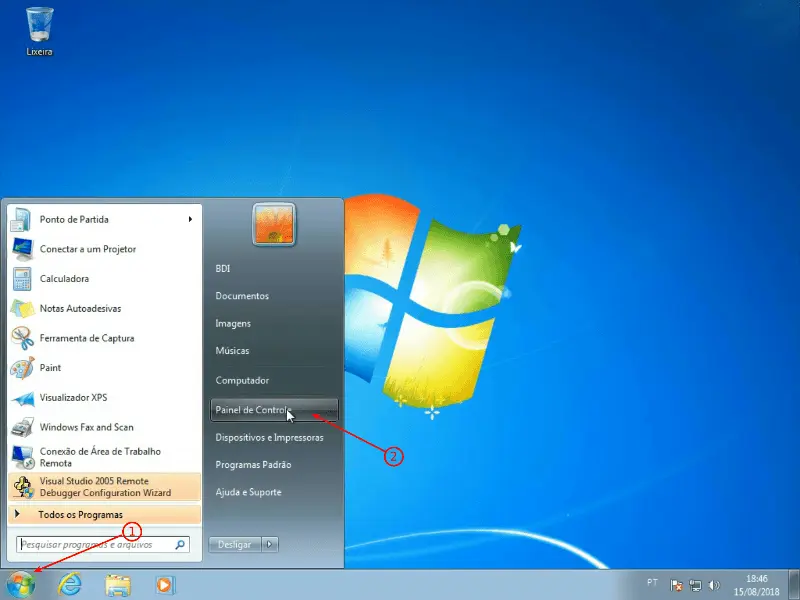Image resolution: width=800 pixels, height=600 pixels.
Task: Expand the Ponto de Partida submenu arrow
Action: coord(190,219)
